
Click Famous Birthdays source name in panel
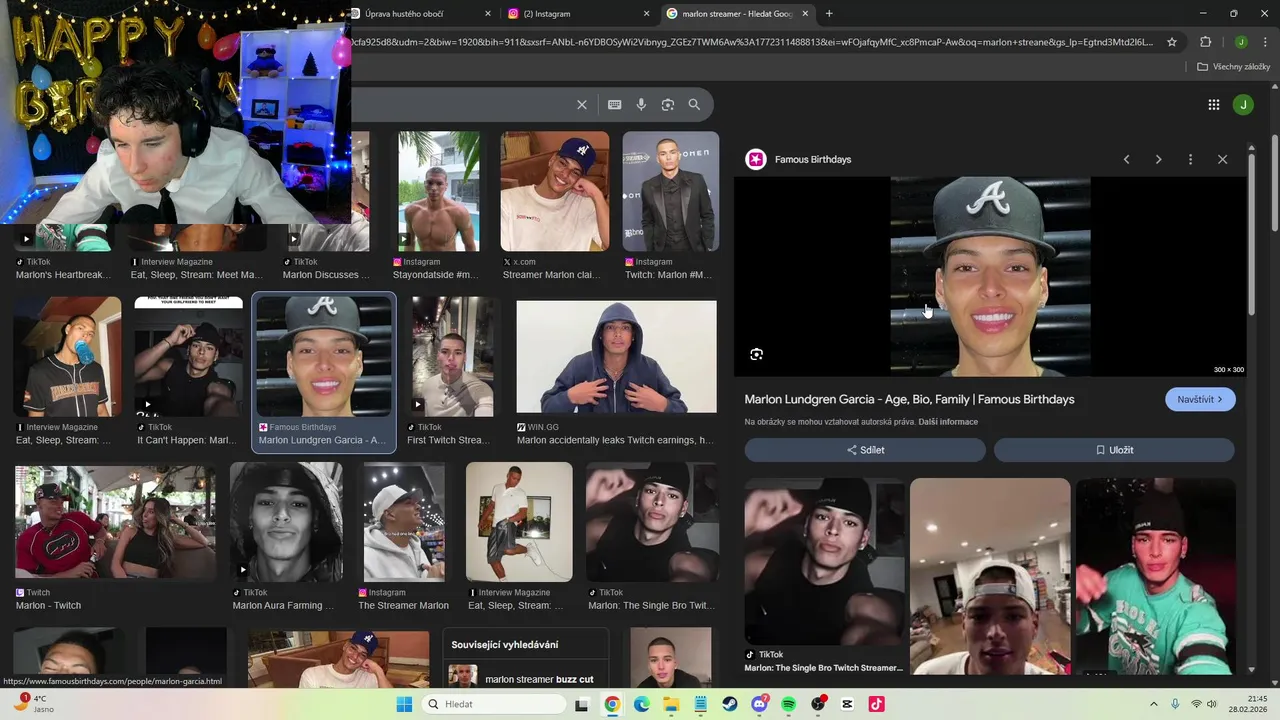tap(813, 159)
